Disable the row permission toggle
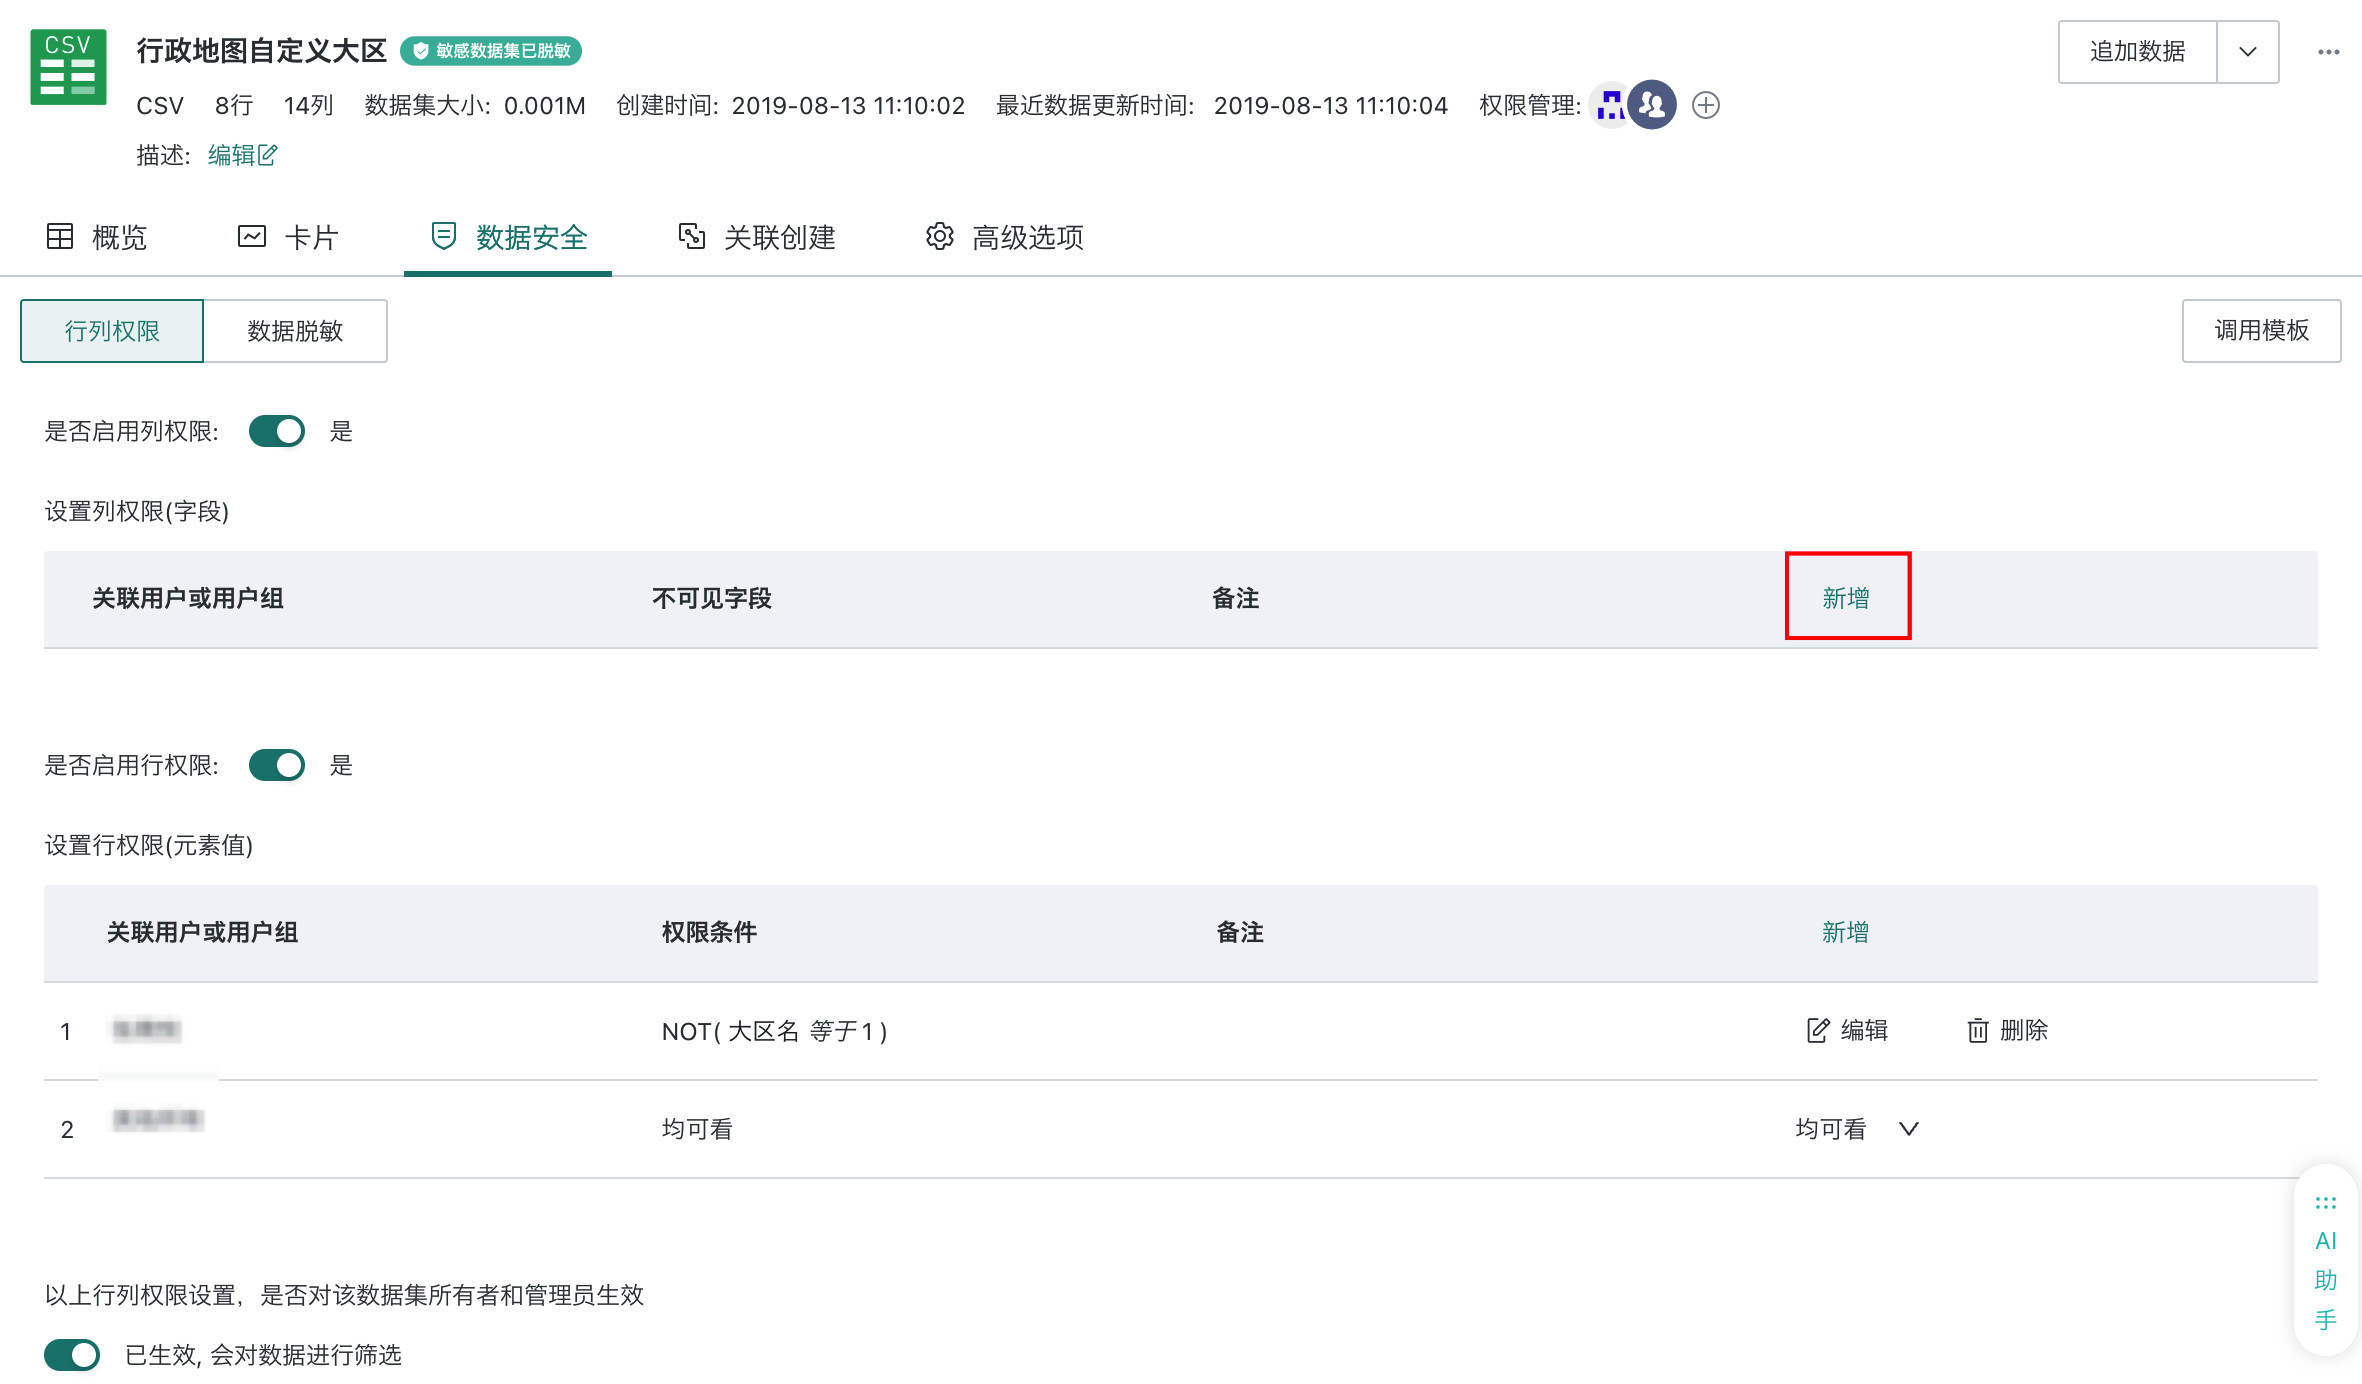Image resolution: width=2362 pixels, height=1384 pixels. (x=277, y=765)
